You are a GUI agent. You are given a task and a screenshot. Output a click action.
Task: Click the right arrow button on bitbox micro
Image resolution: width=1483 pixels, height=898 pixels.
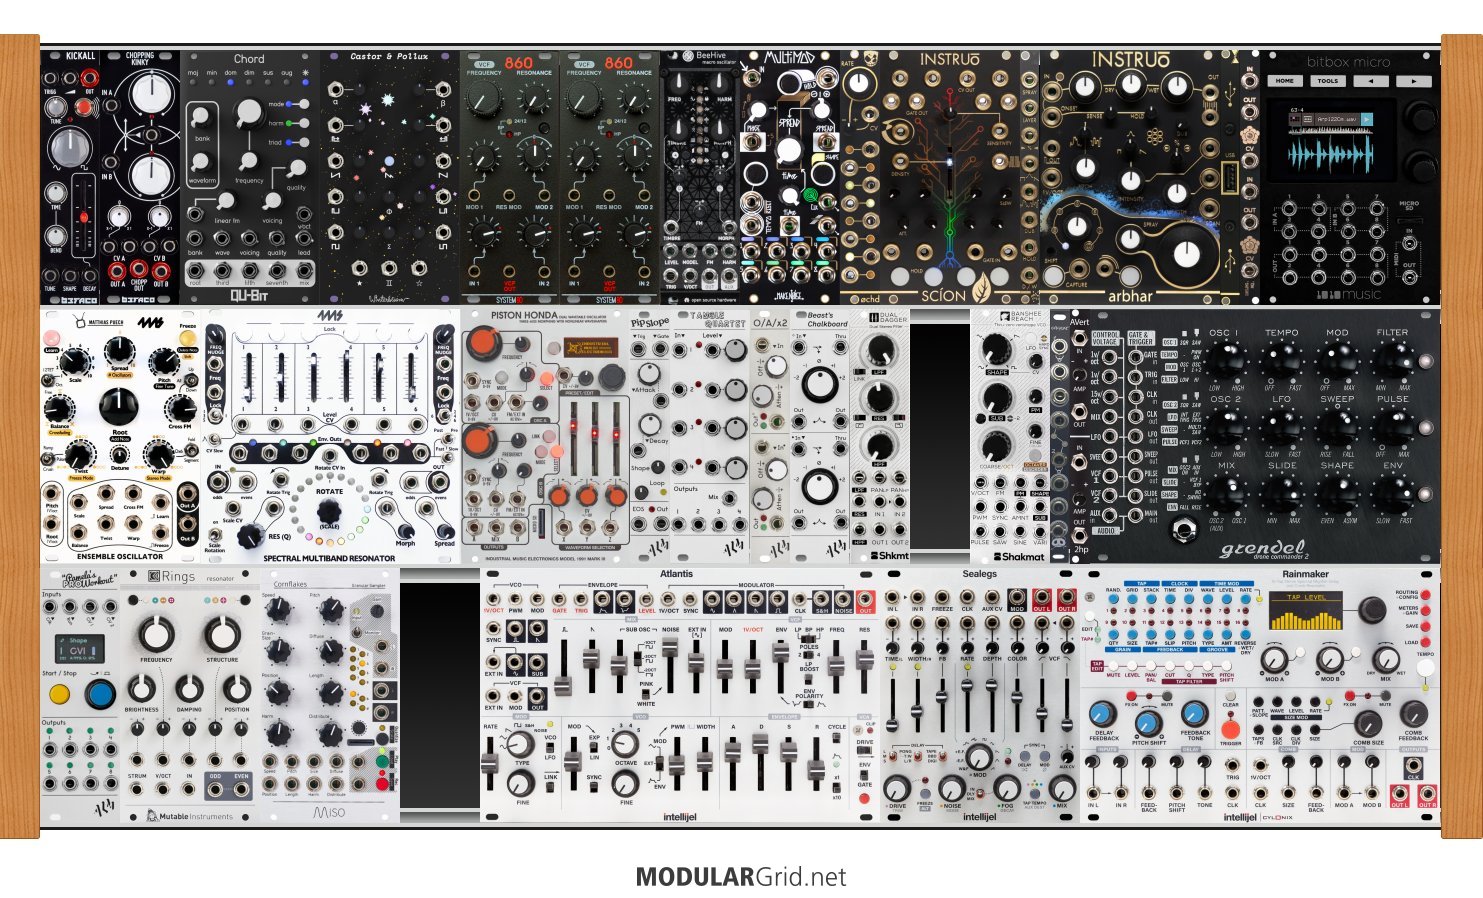(1413, 81)
